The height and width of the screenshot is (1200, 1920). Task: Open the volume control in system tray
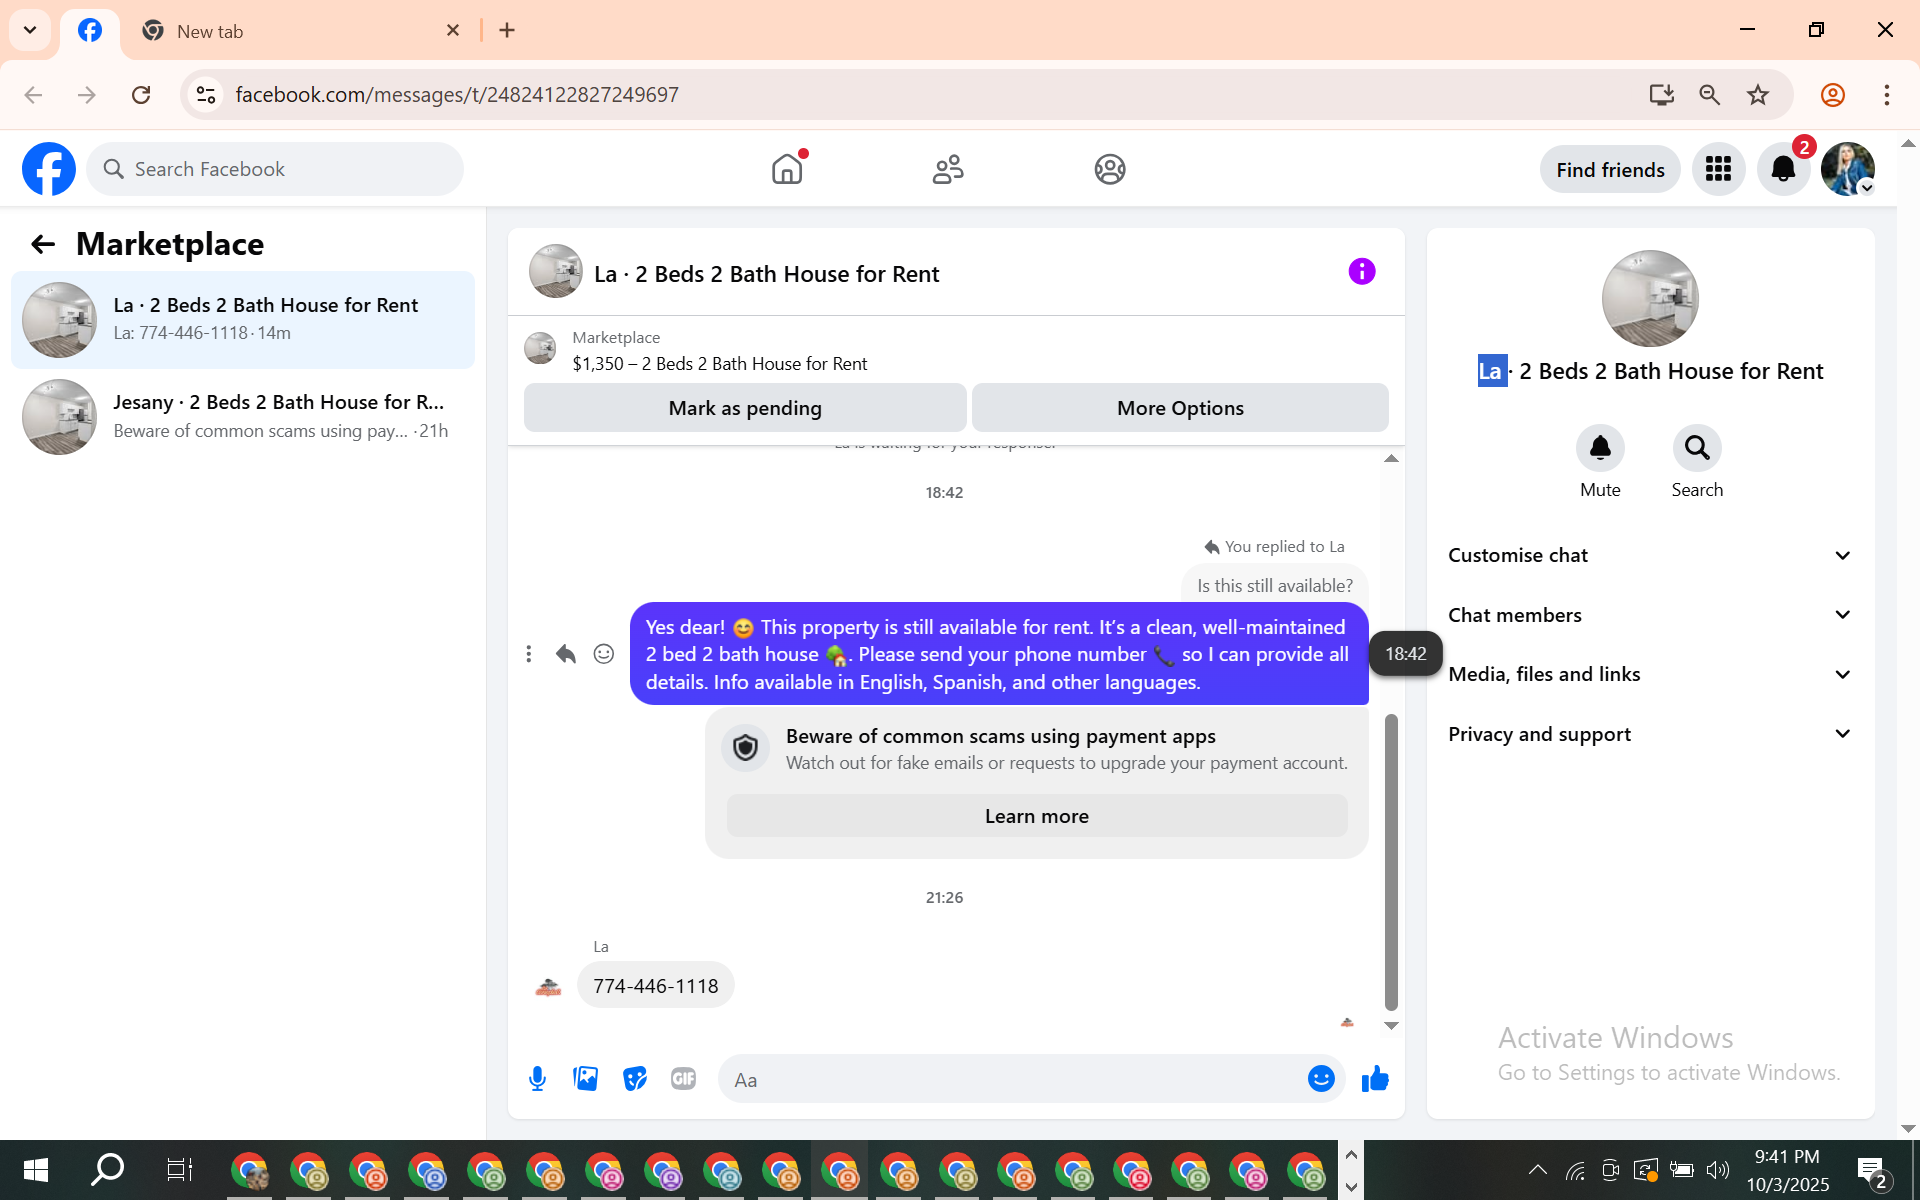tap(1718, 1170)
